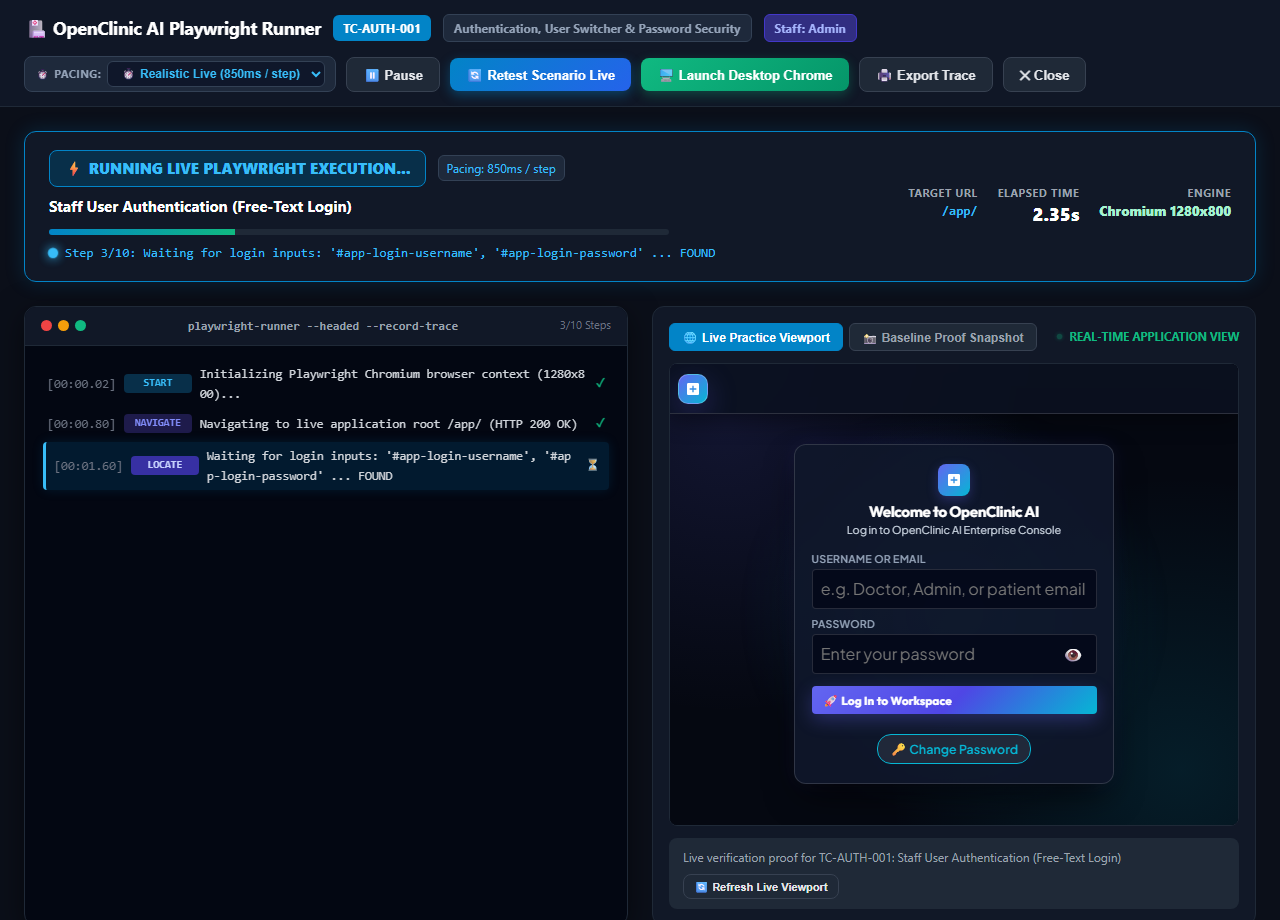The width and height of the screenshot is (1280, 920).
Task: Switch to the Baseline Proof Snapshot tab
Action: pos(943,337)
